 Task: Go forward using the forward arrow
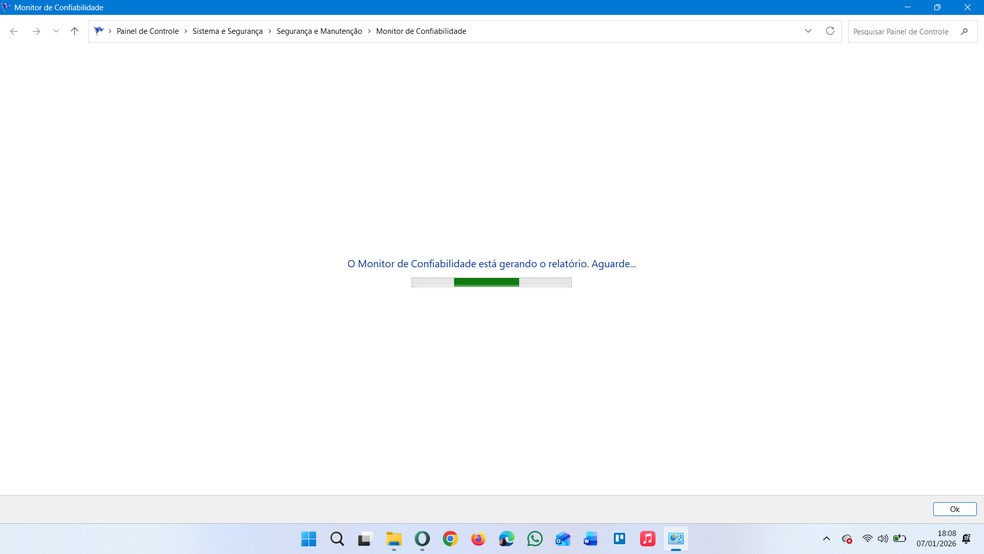click(x=36, y=31)
